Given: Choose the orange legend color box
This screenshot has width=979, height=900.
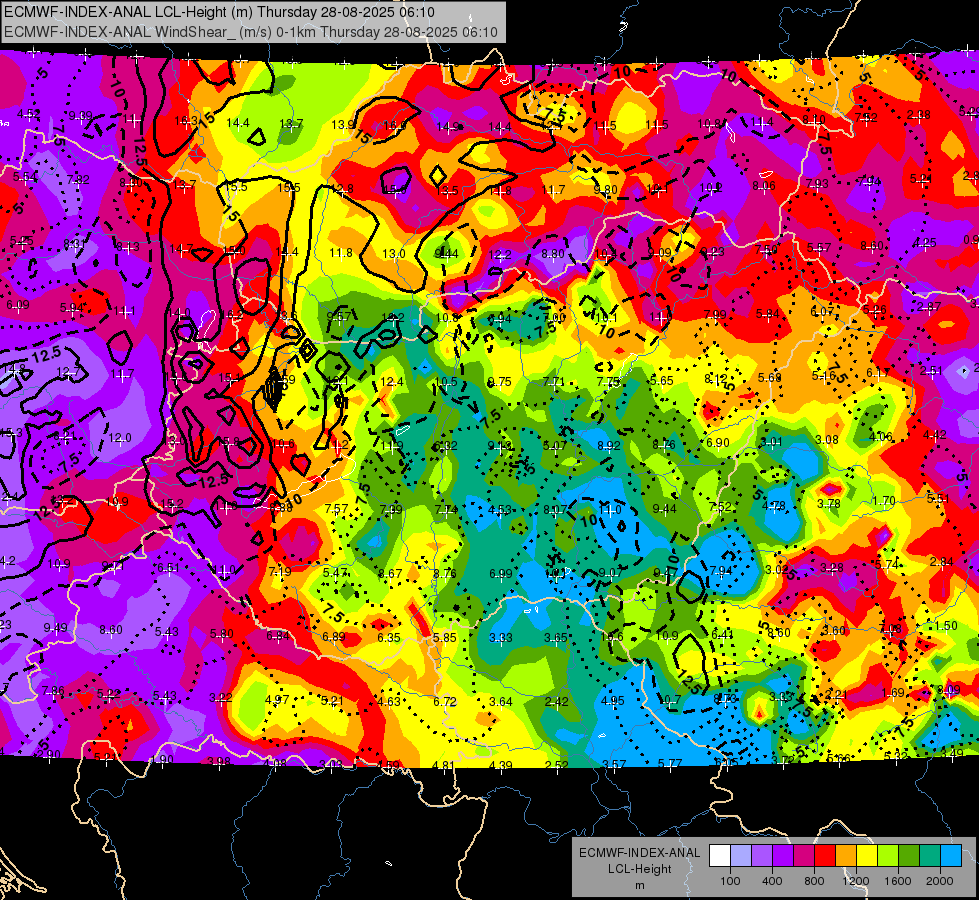Looking at the screenshot, I should click(x=846, y=856).
